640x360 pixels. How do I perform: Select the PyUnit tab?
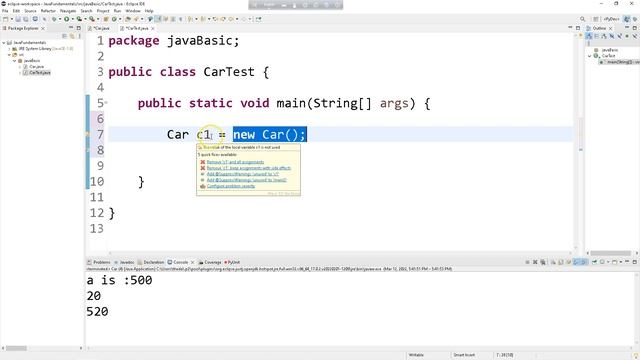232,262
